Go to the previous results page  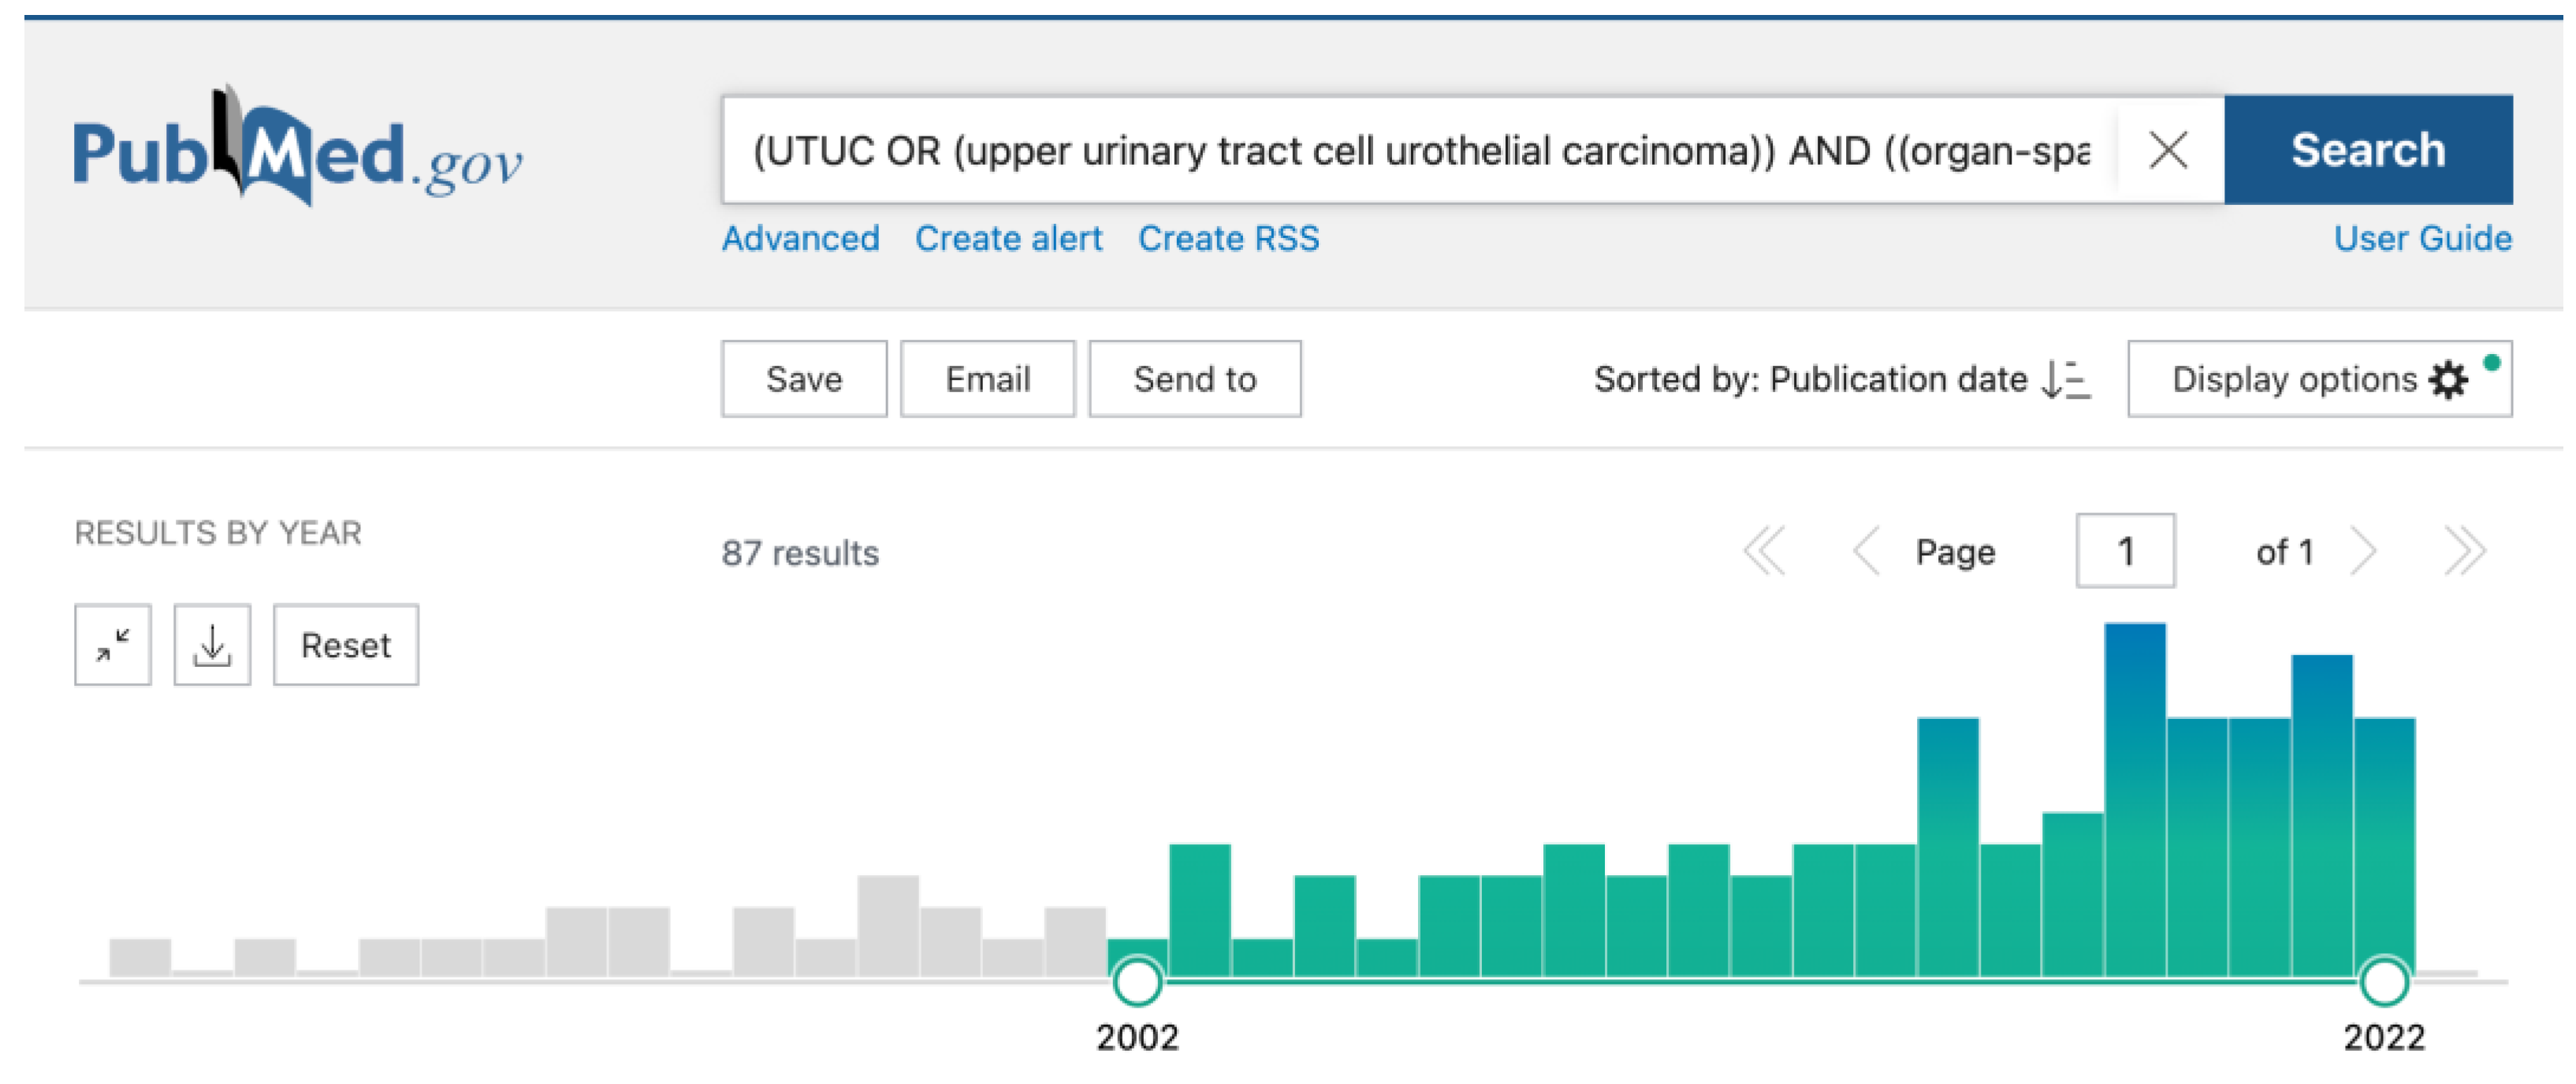(x=1866, y=552)
